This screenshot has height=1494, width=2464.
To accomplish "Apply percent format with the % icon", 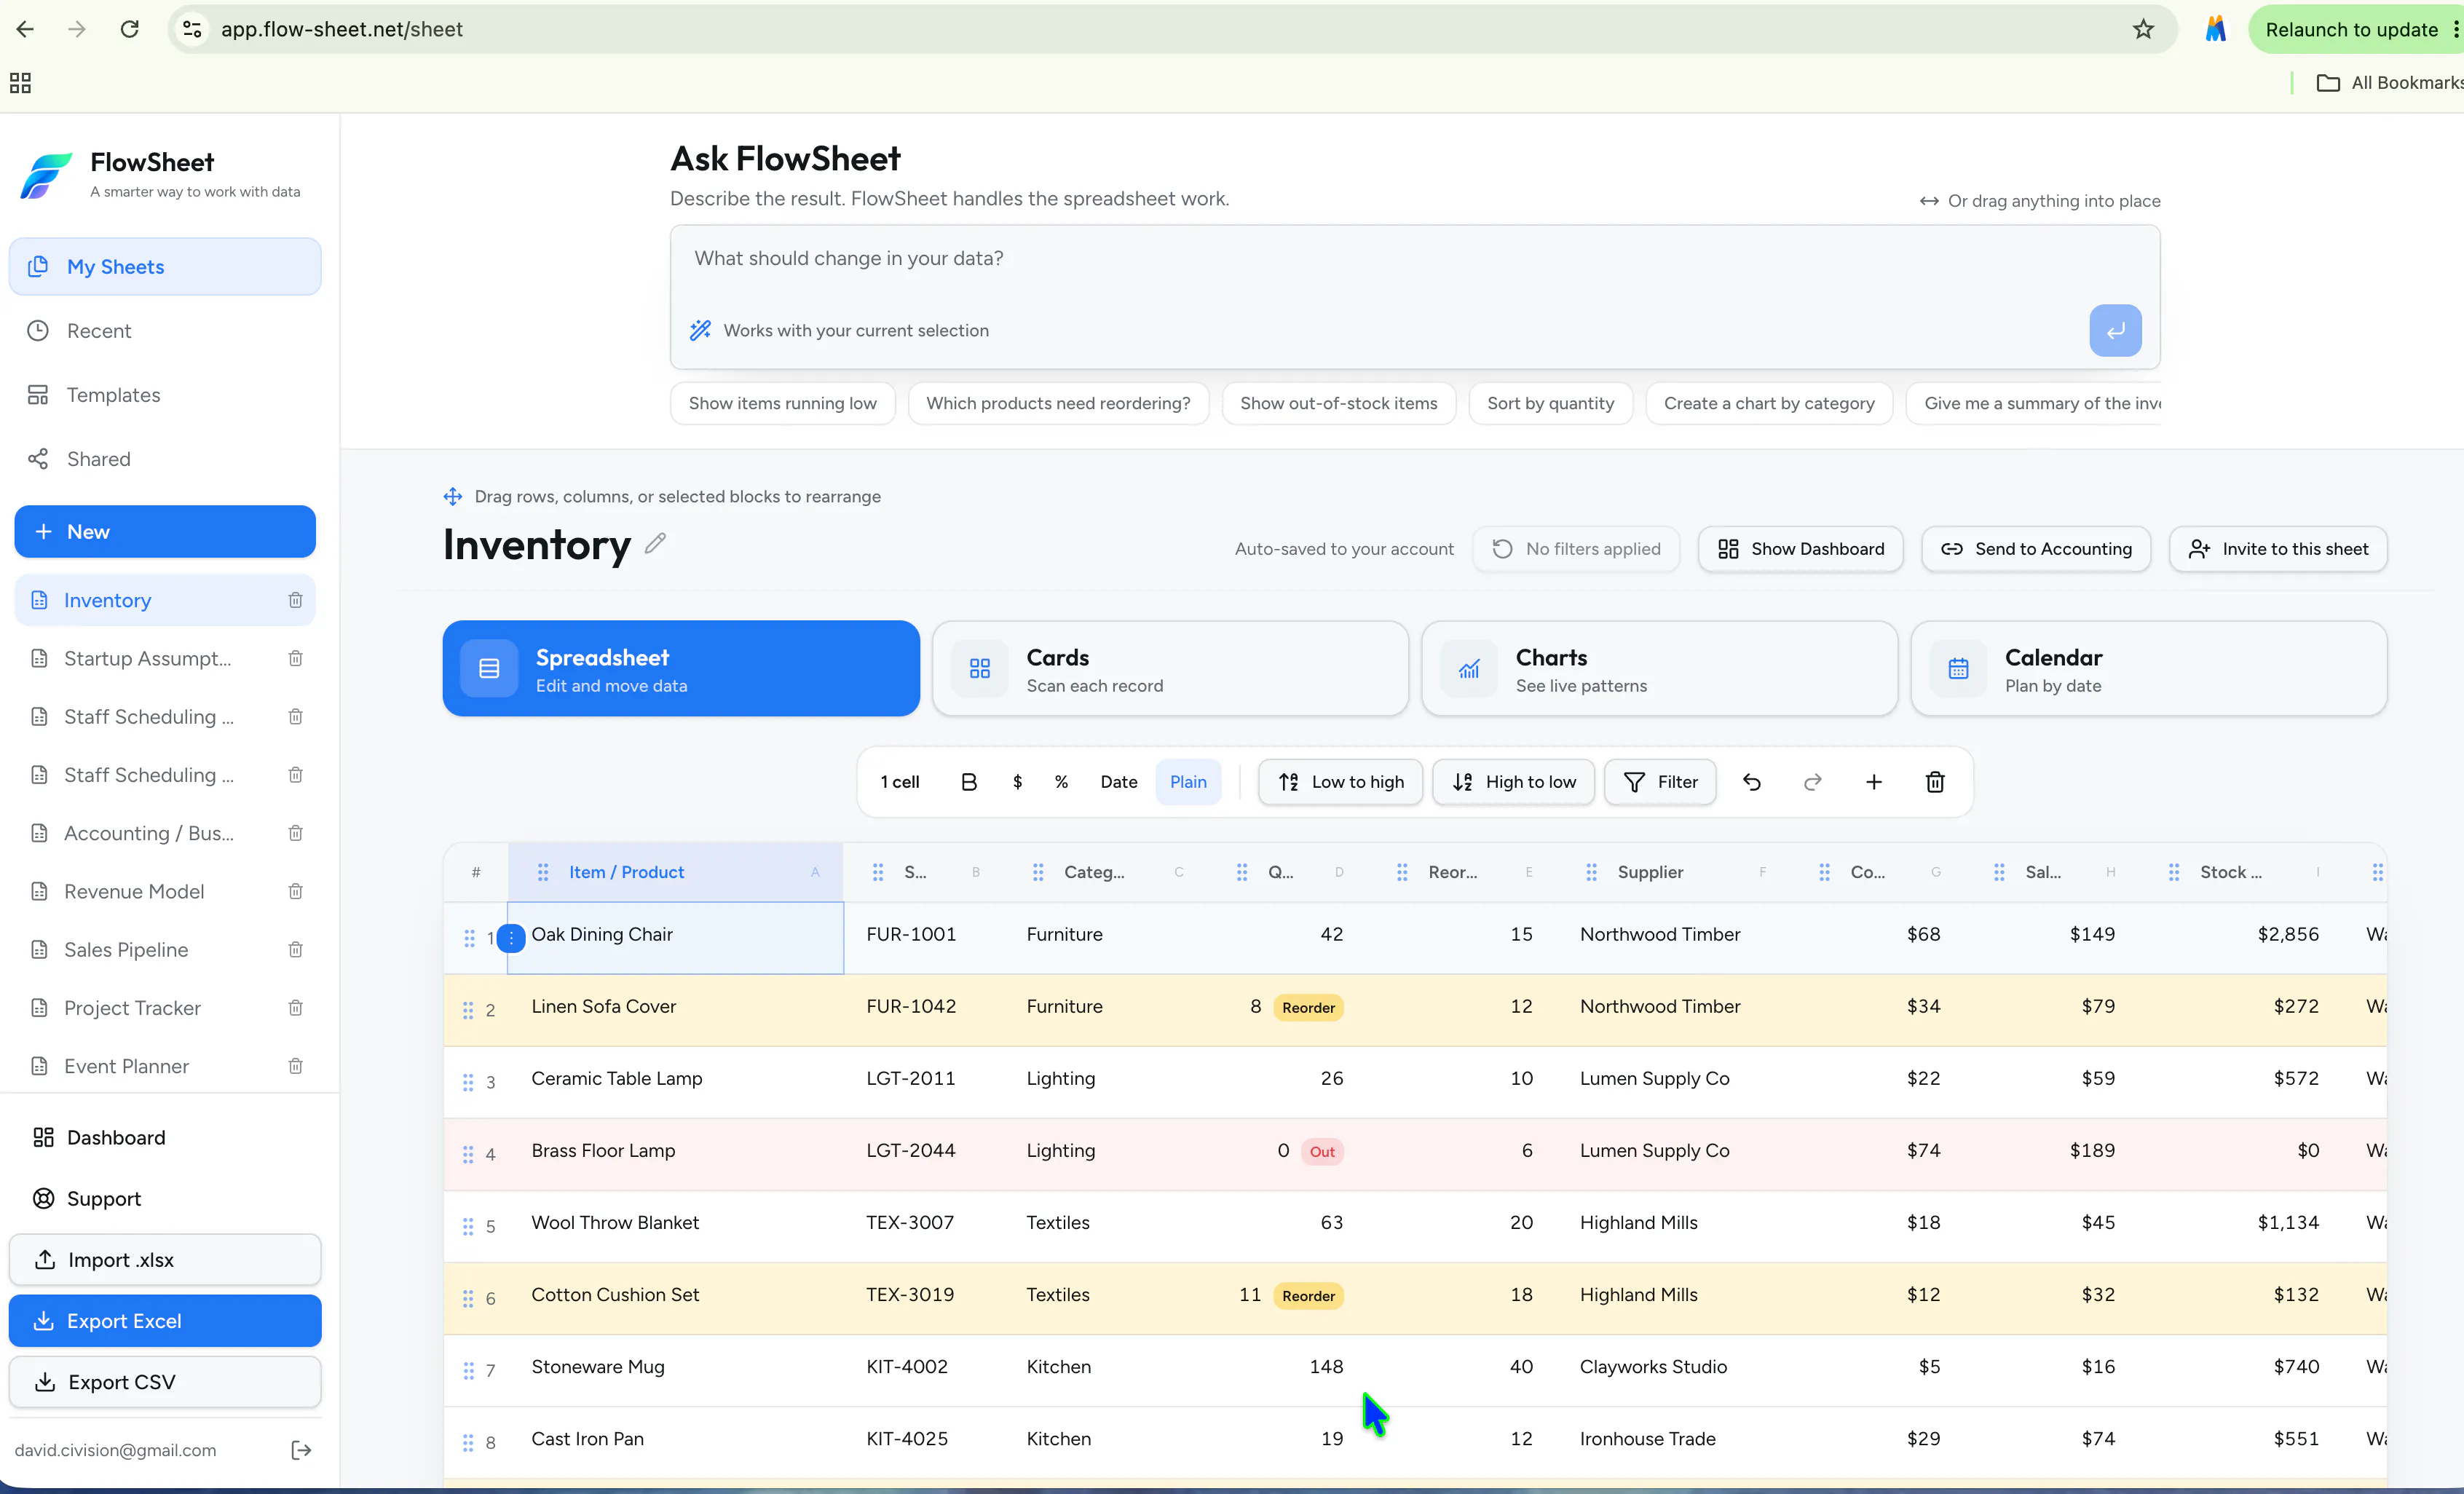I will [x=1061, y=782].
